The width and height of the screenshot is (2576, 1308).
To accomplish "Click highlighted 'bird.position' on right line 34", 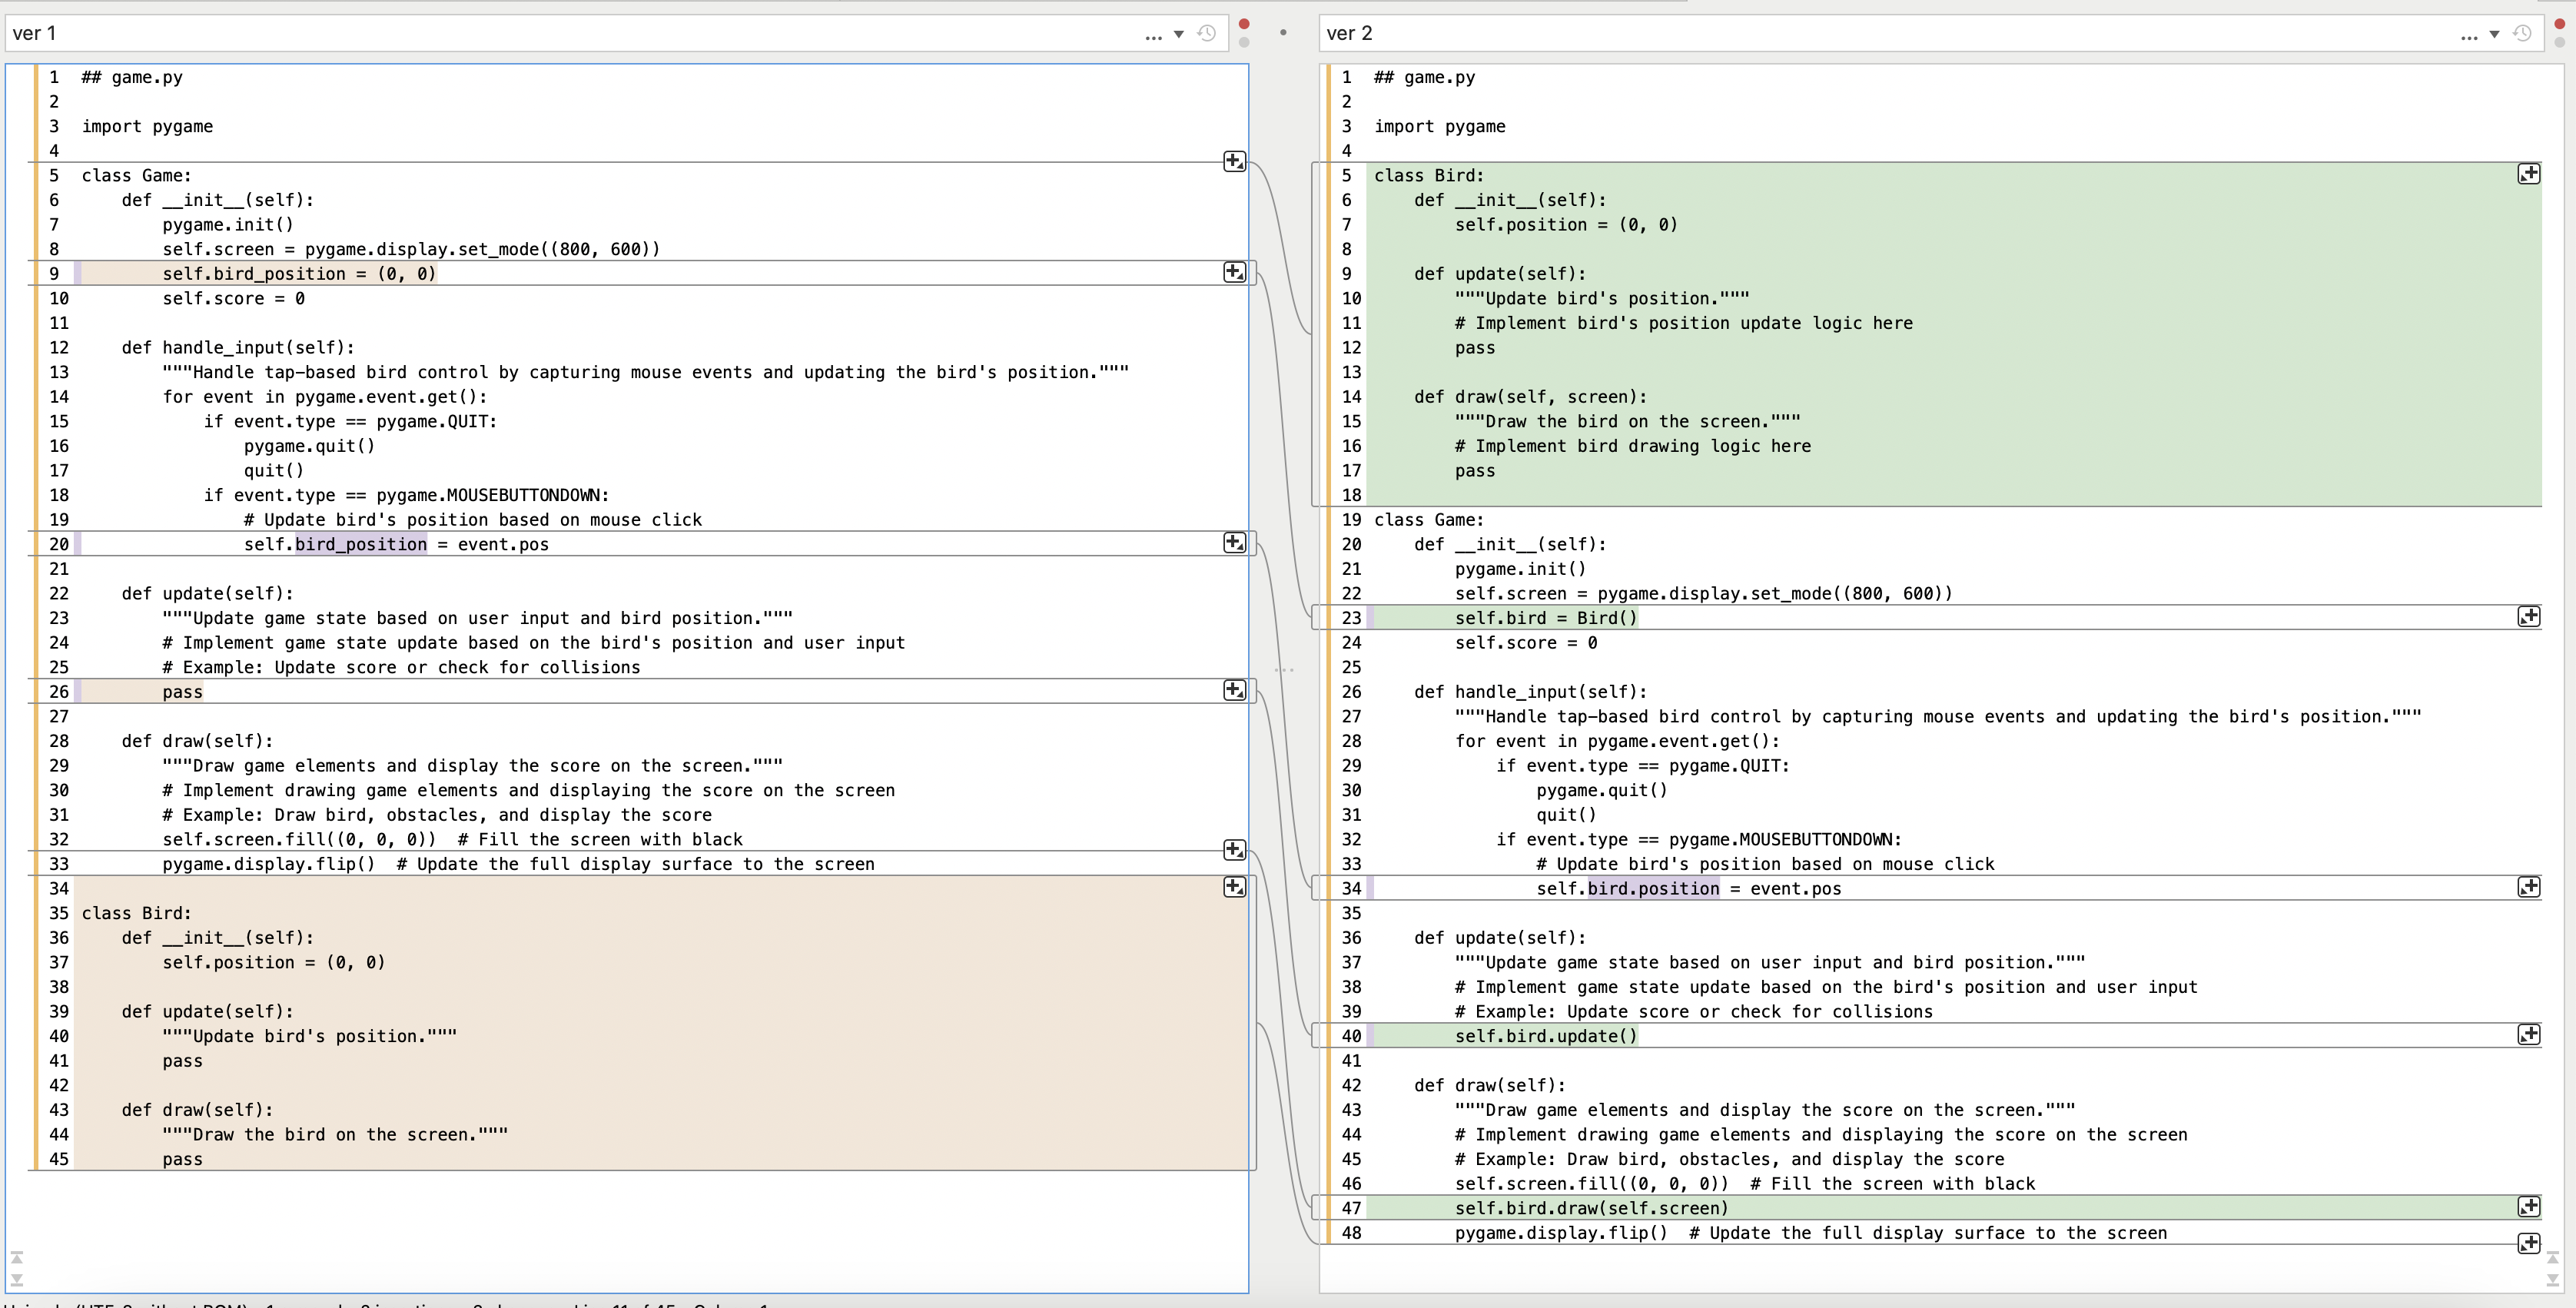I will (1654, 888).
